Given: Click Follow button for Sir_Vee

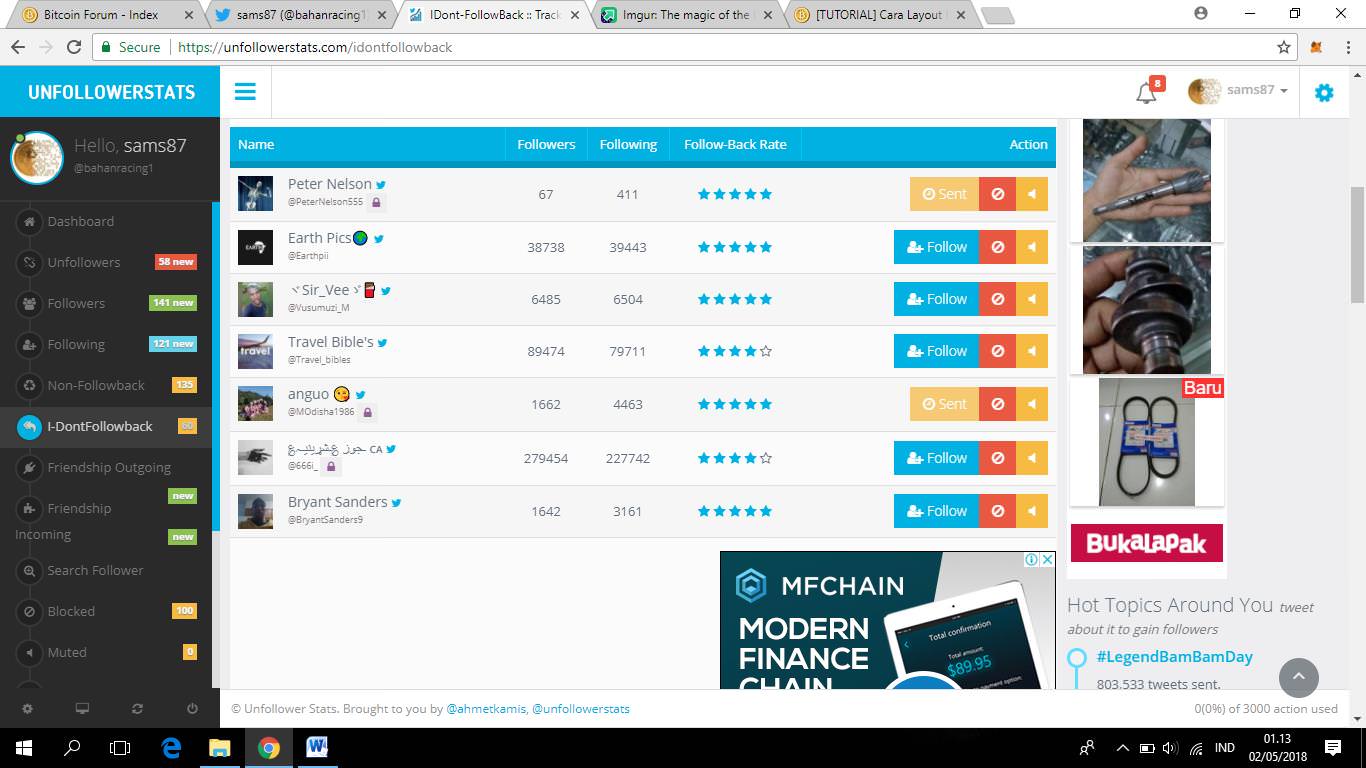Looking at the screenshot, I should [x=936, y=299].
